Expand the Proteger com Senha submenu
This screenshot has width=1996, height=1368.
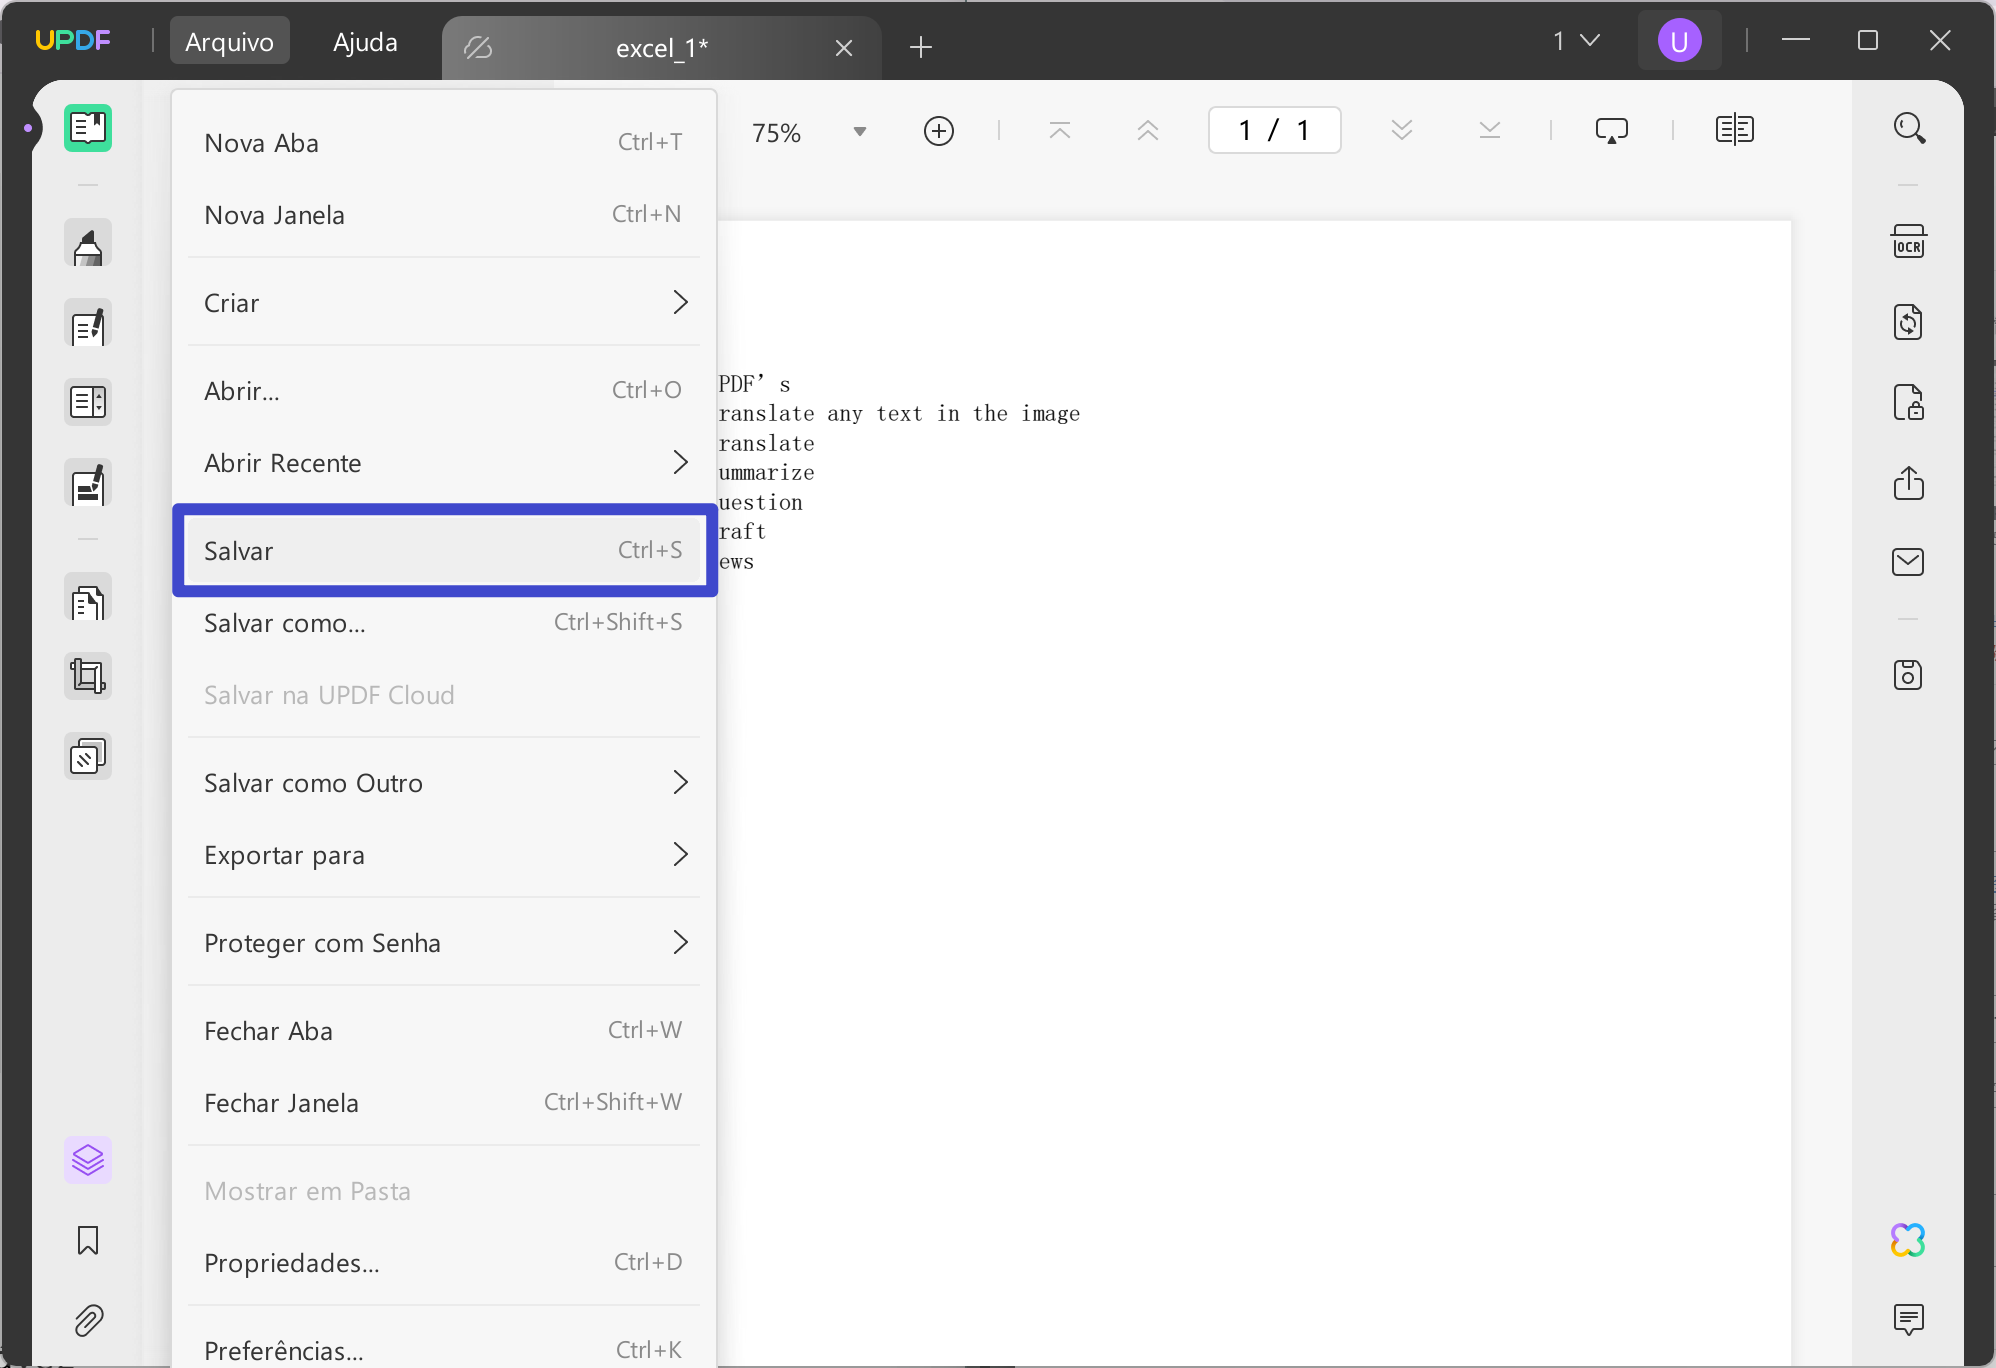pos(444,942)
